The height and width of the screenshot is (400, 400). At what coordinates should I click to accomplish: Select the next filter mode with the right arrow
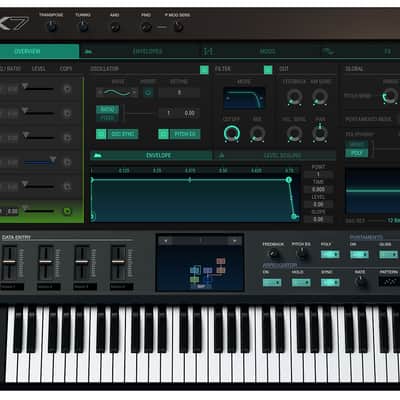pos(261,98)
